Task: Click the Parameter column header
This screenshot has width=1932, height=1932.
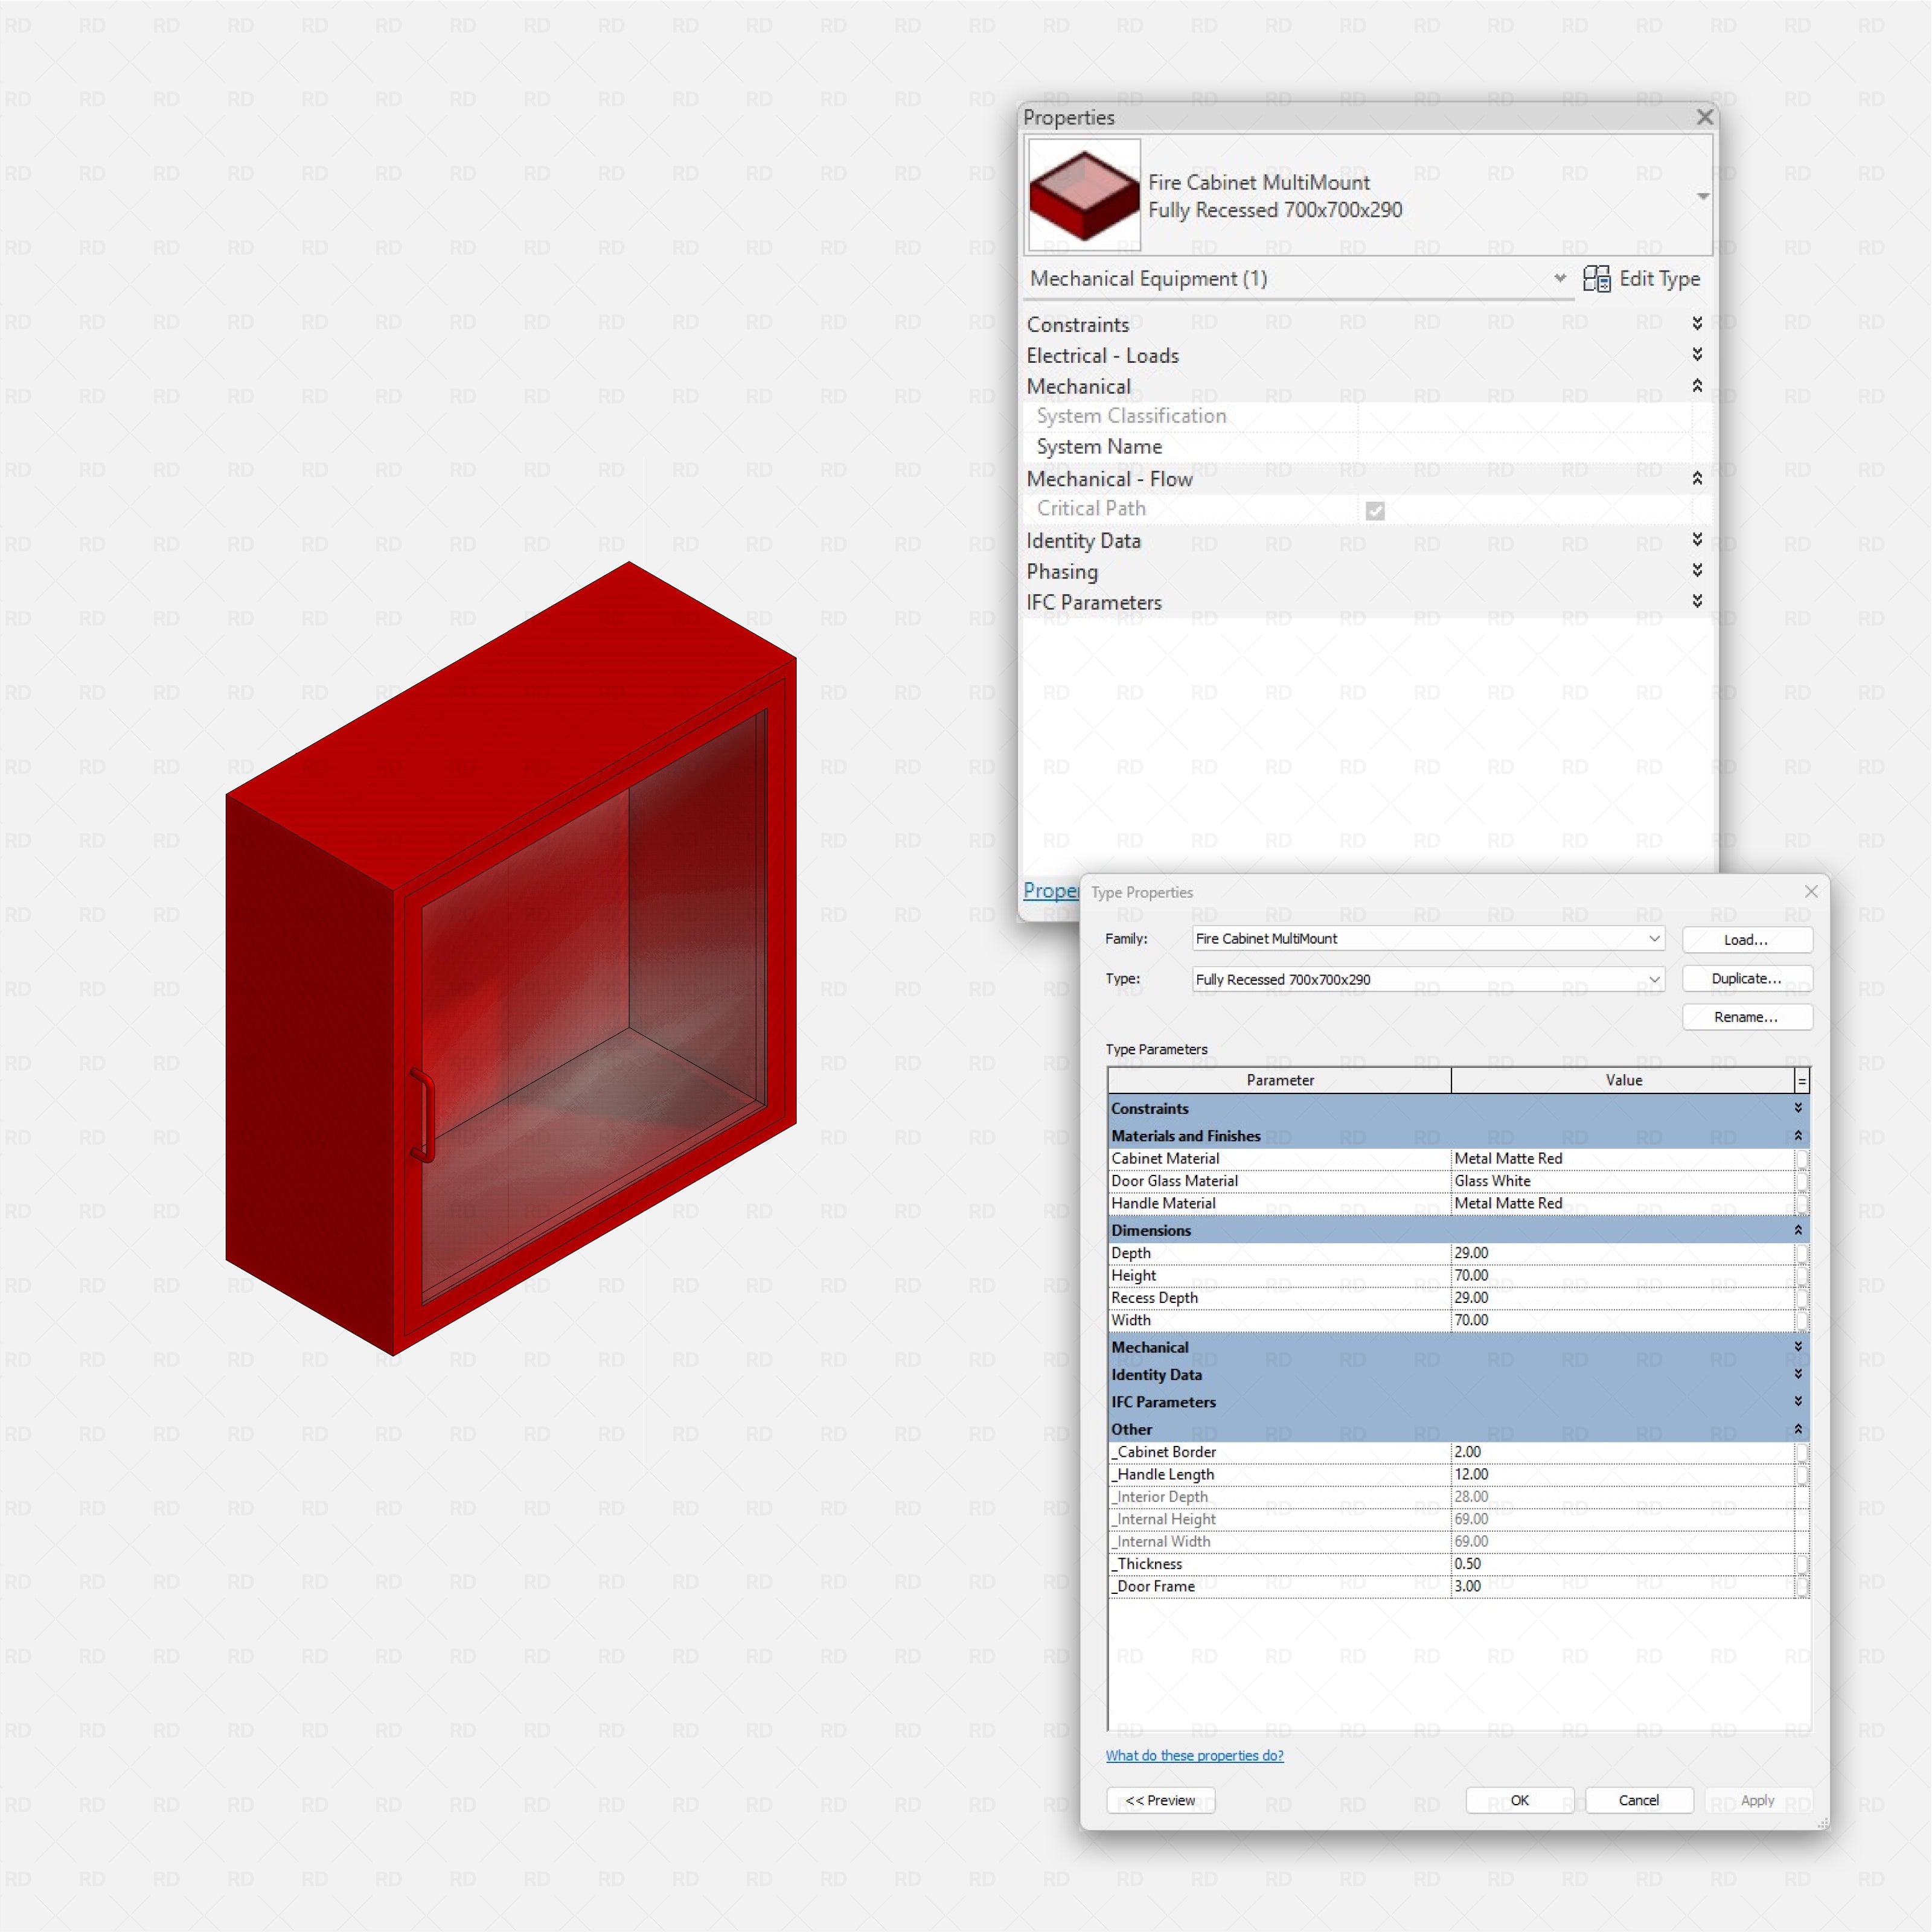Action: click(x=1280, y=1080)
